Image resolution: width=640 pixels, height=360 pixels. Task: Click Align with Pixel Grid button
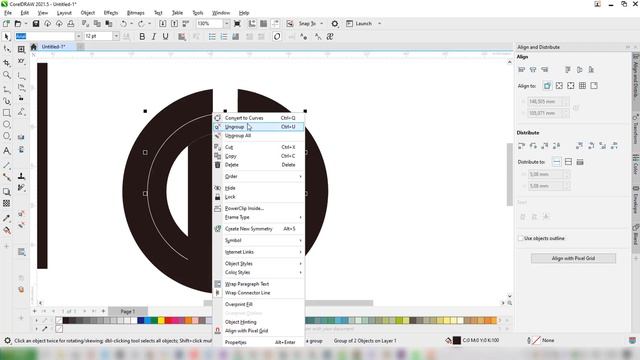tap(573, 258)
